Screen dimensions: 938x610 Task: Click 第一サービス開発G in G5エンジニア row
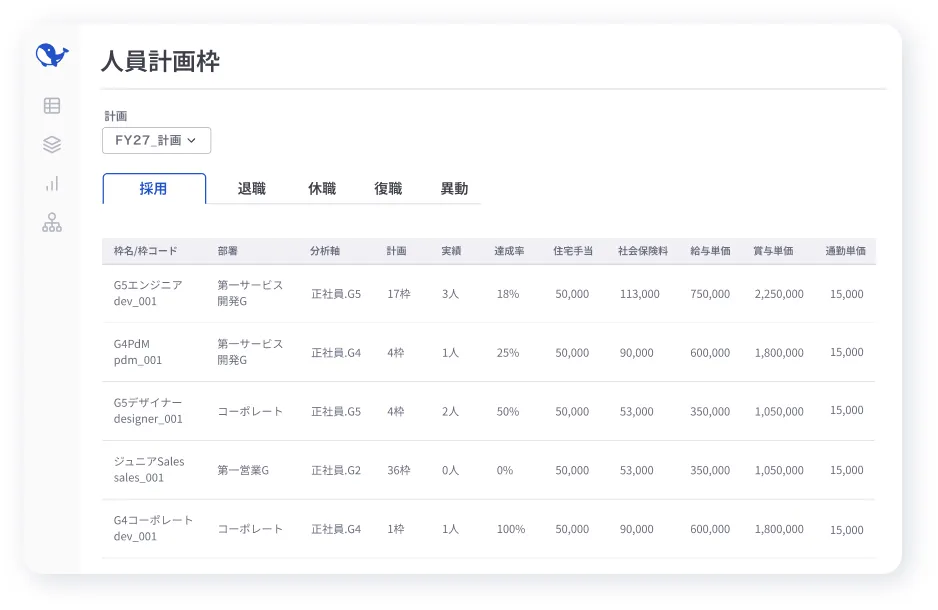tap(250, 293)
